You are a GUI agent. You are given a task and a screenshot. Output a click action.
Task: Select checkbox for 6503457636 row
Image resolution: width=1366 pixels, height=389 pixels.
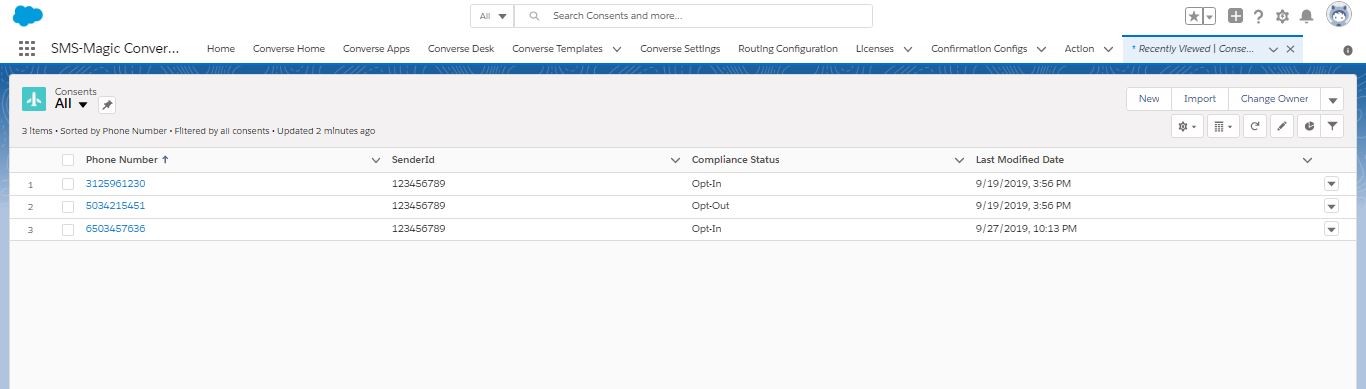tap(68, 229)
